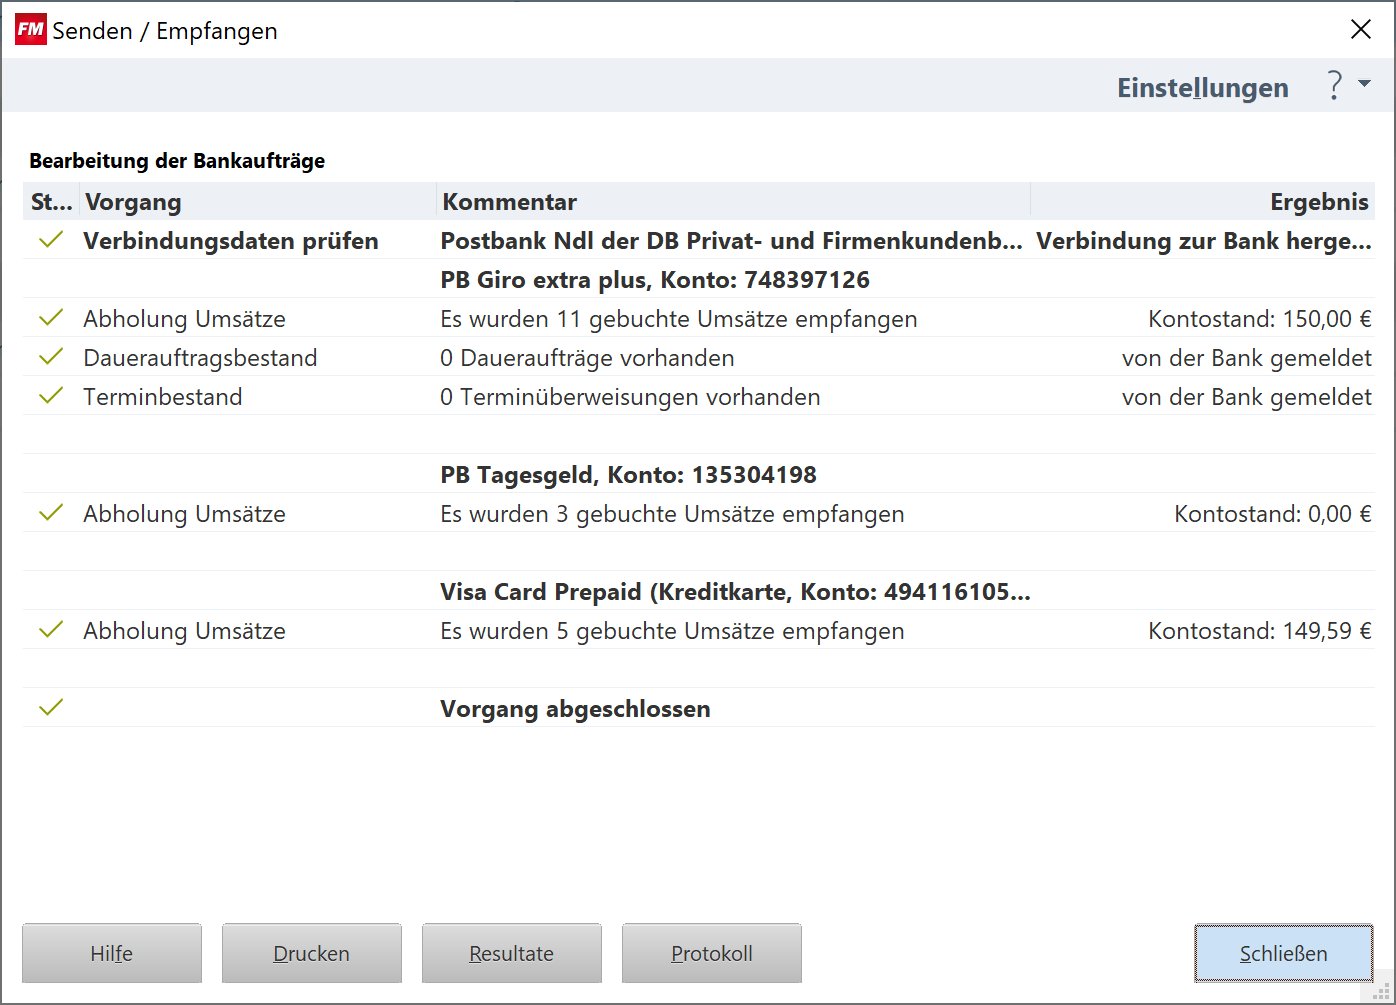1396x1005 pixels.
Task: Select the Postbank Ndl der DB comment
Action: point(731,241)
